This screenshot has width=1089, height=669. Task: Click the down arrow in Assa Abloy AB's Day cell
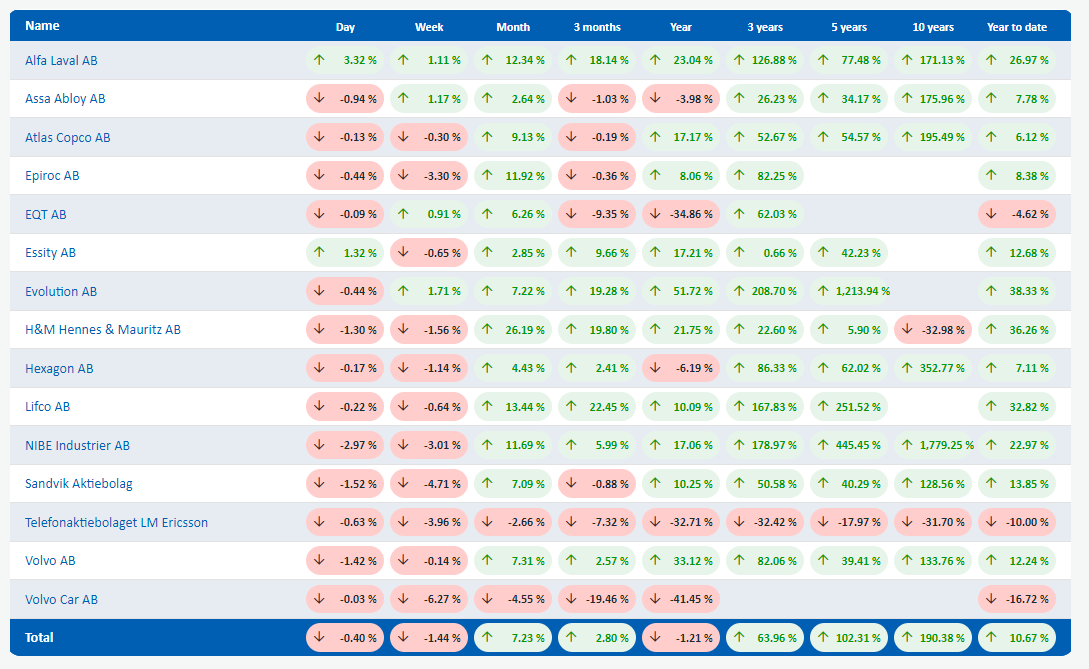point(319,99)
